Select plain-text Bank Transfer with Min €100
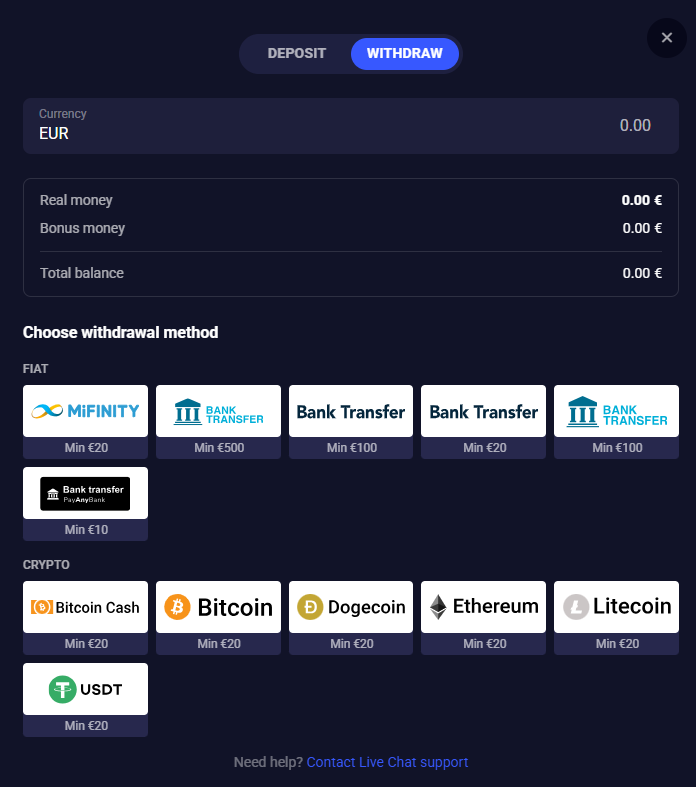This screenshot has height=787, width=696. pyautogui.click(x=351, y=411)
